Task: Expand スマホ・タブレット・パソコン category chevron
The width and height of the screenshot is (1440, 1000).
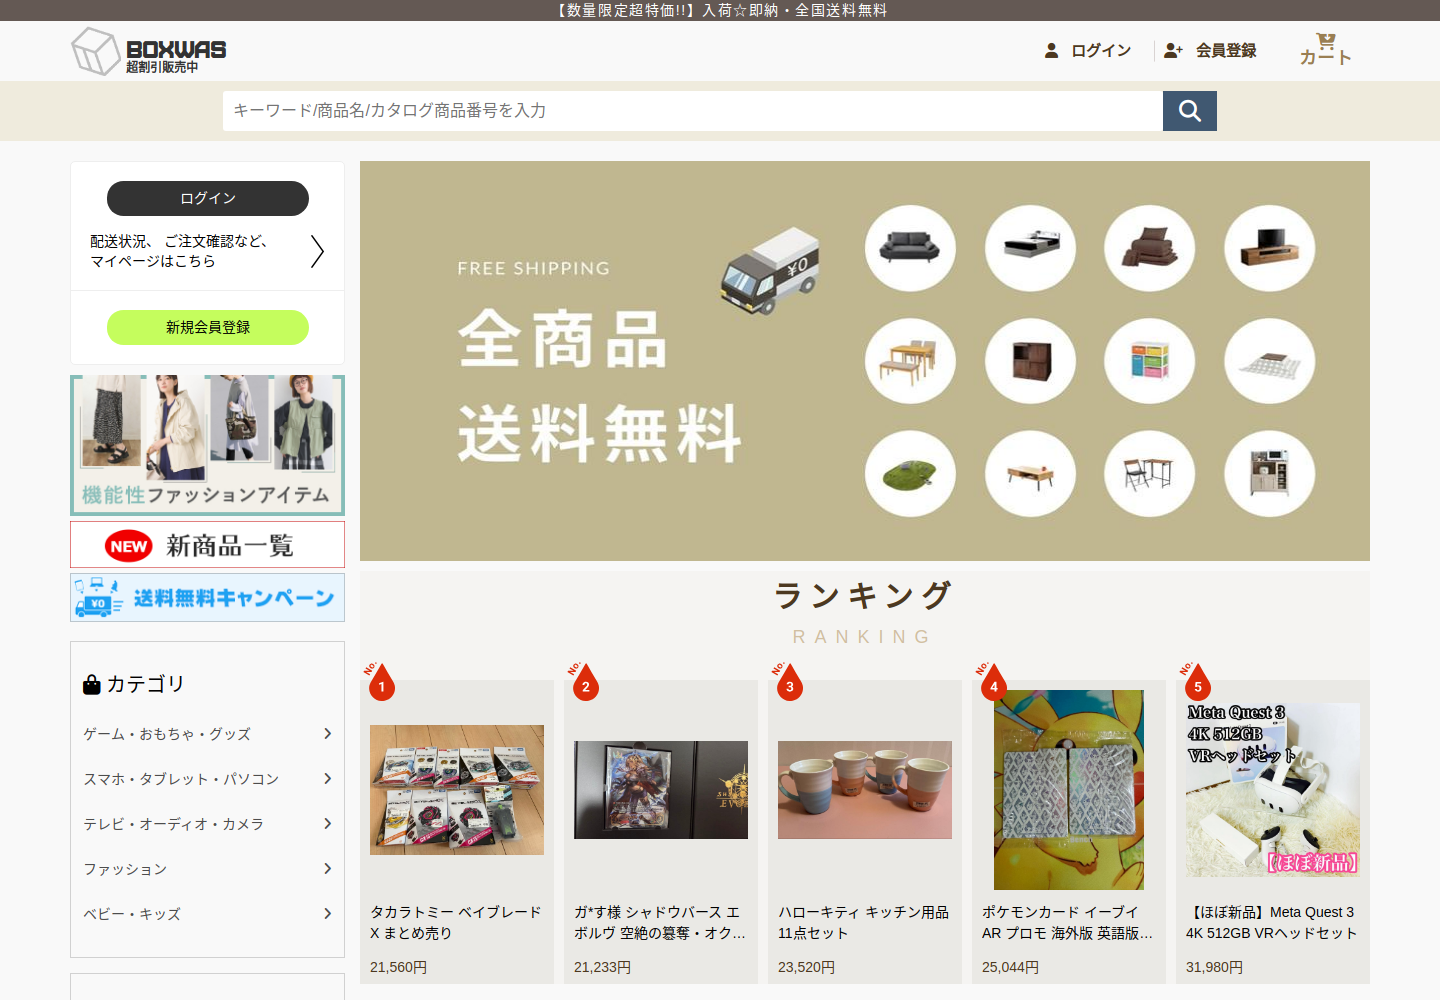Action: coord(327,779)
